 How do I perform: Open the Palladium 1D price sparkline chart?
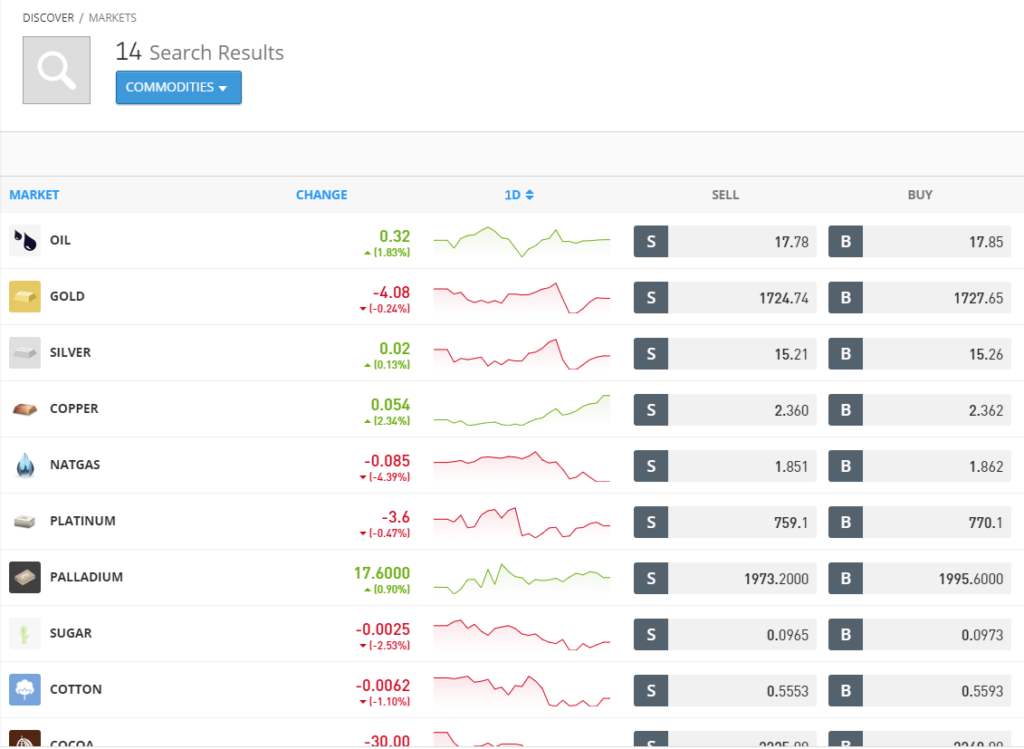tap(521, 577)
